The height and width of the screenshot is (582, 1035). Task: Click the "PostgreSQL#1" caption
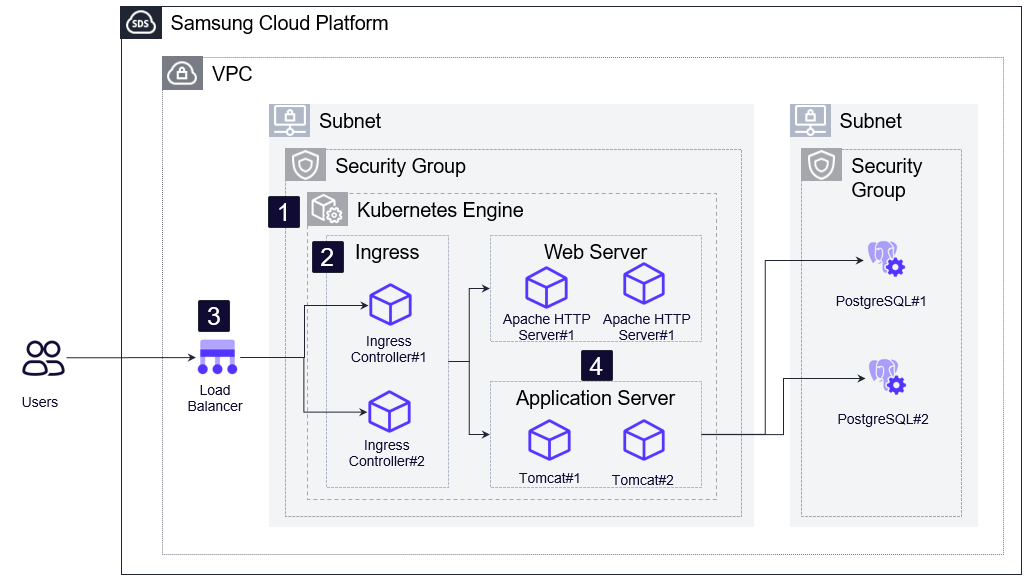click(881, 301)
